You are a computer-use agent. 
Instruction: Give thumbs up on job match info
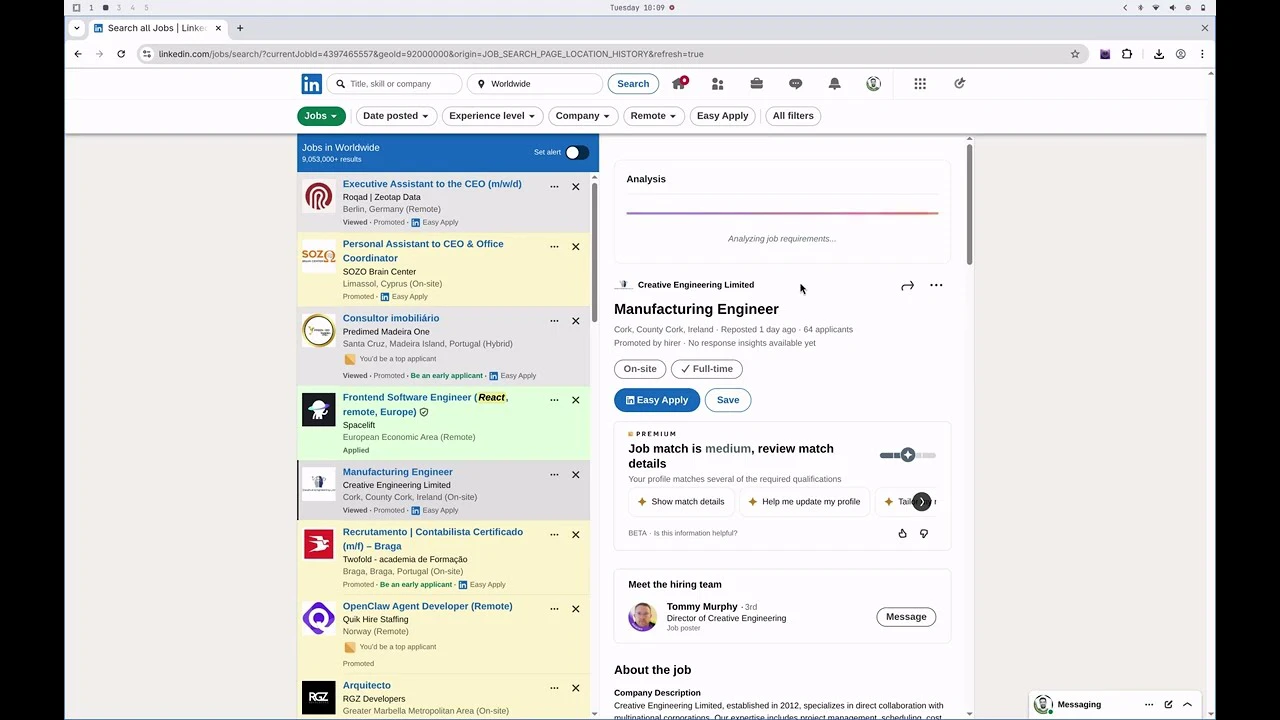902,533
